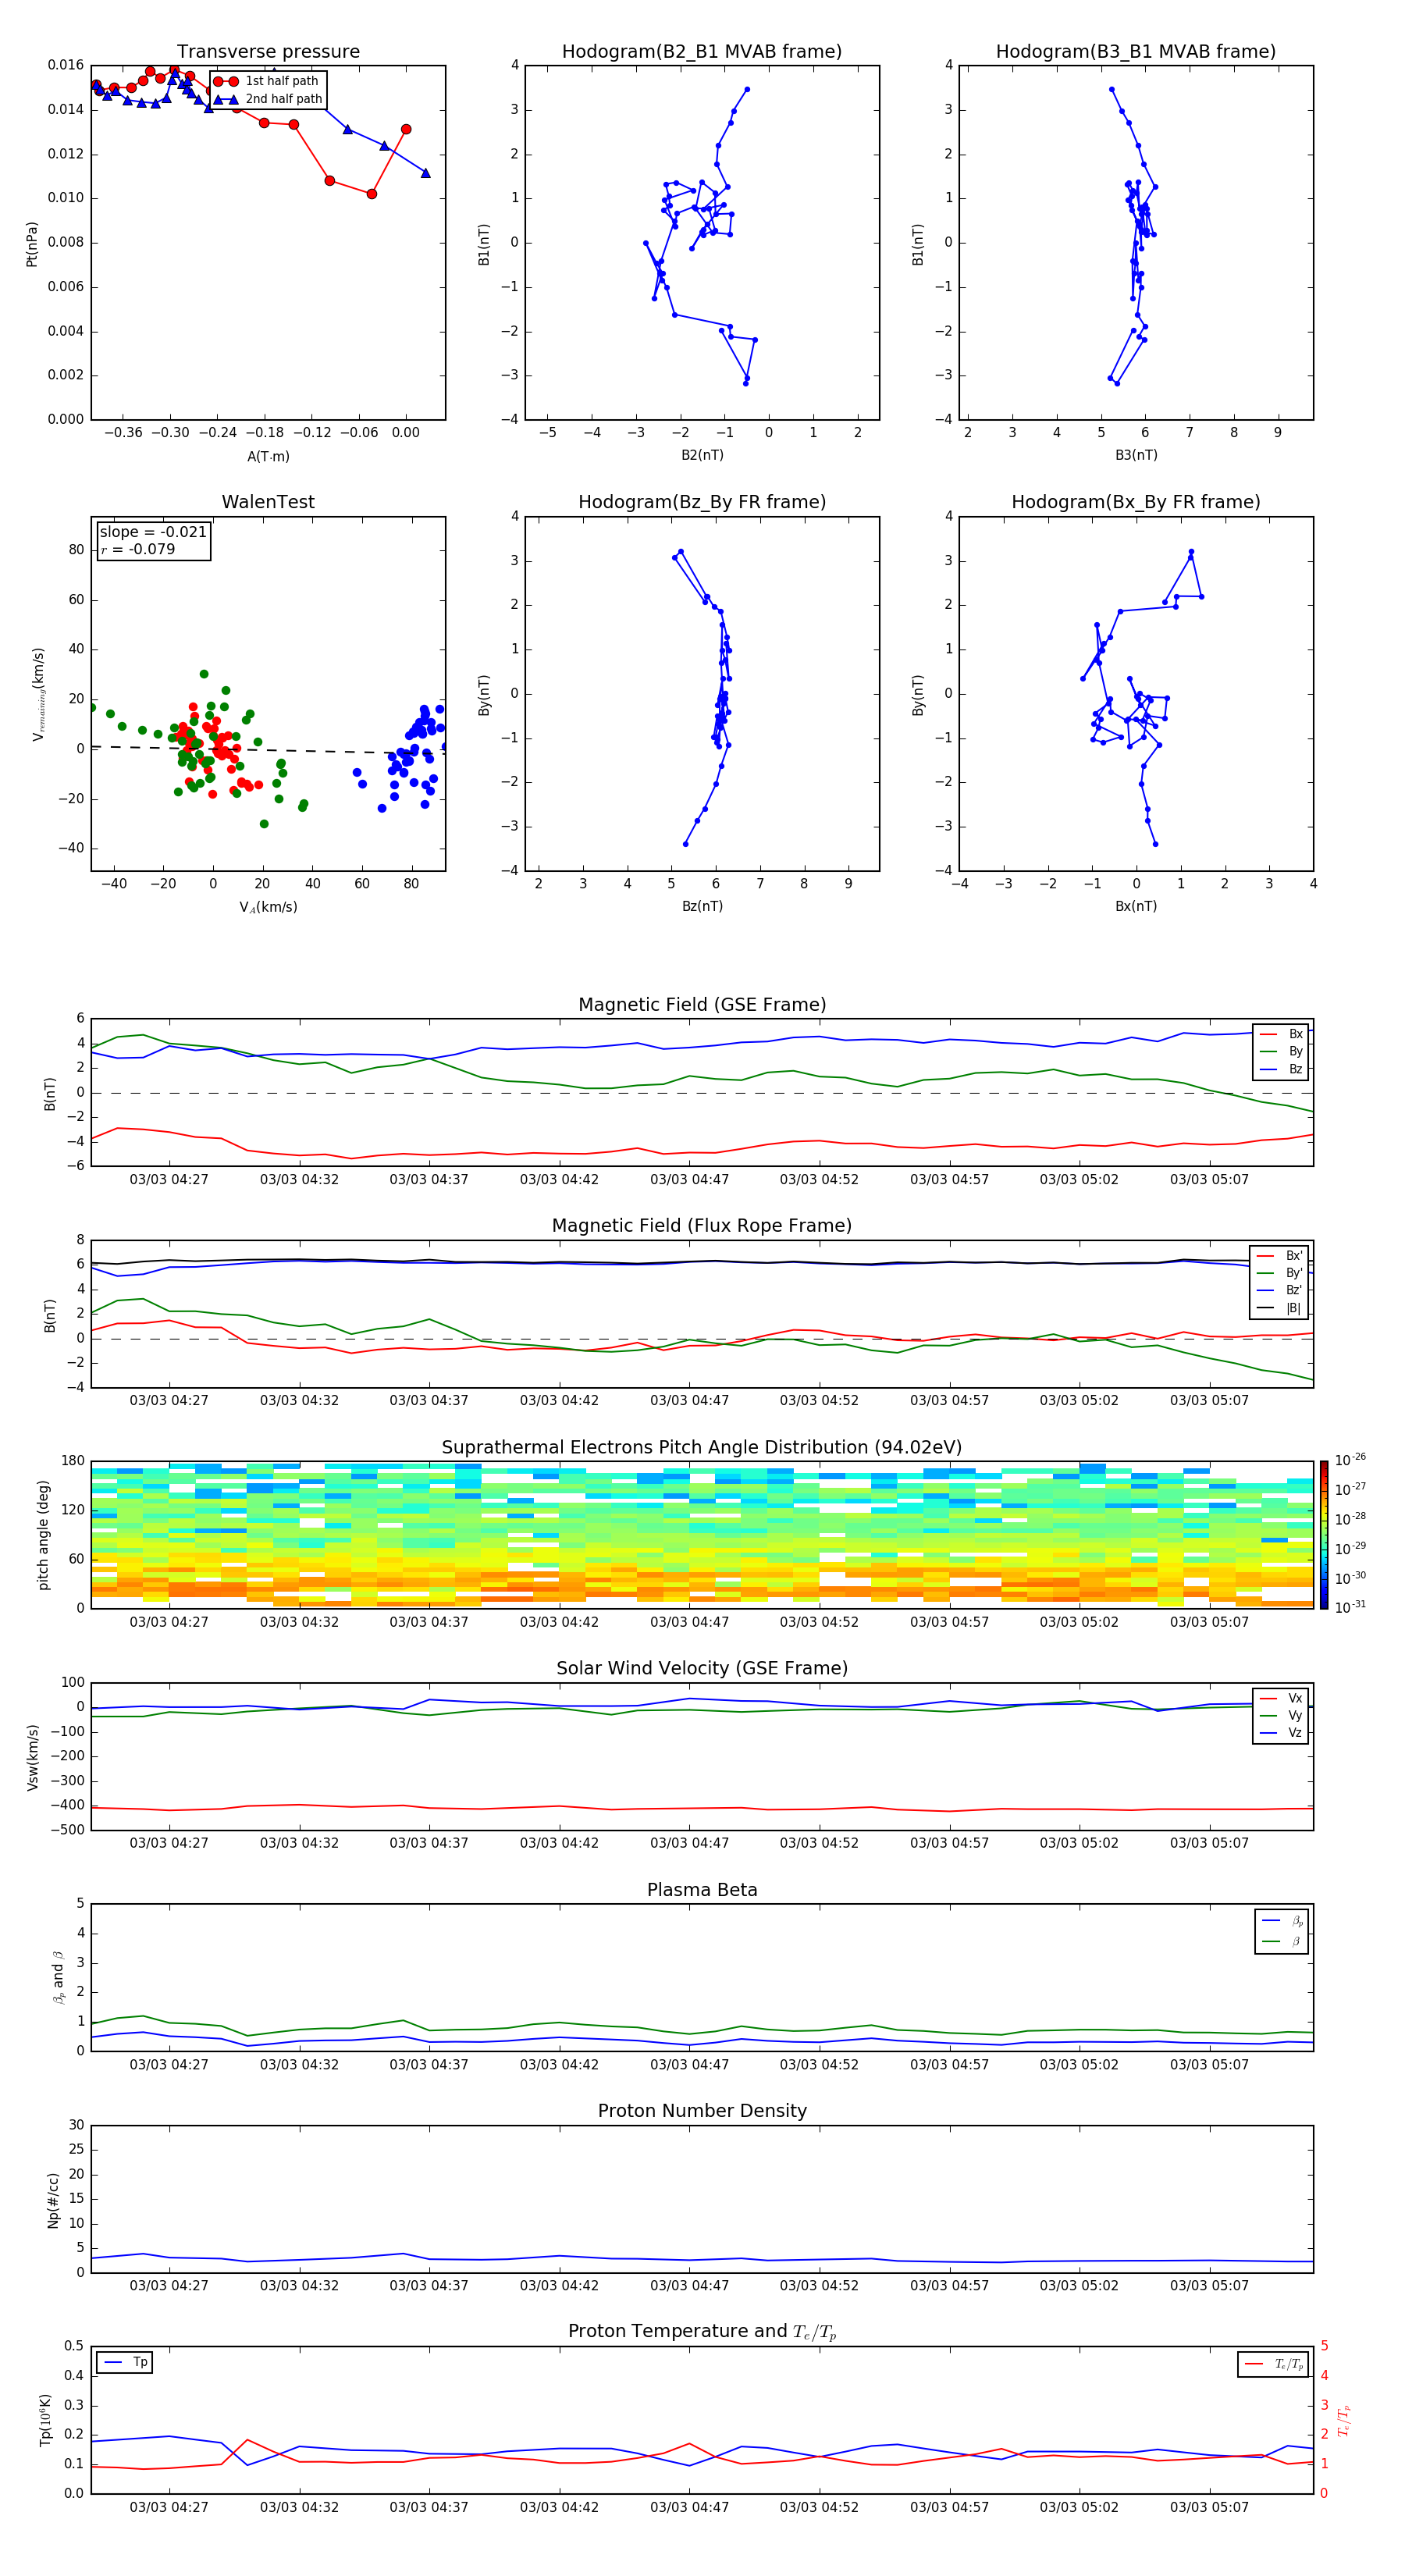Click "B(nT)" label of GSE Frame plot

(50, 1093)
